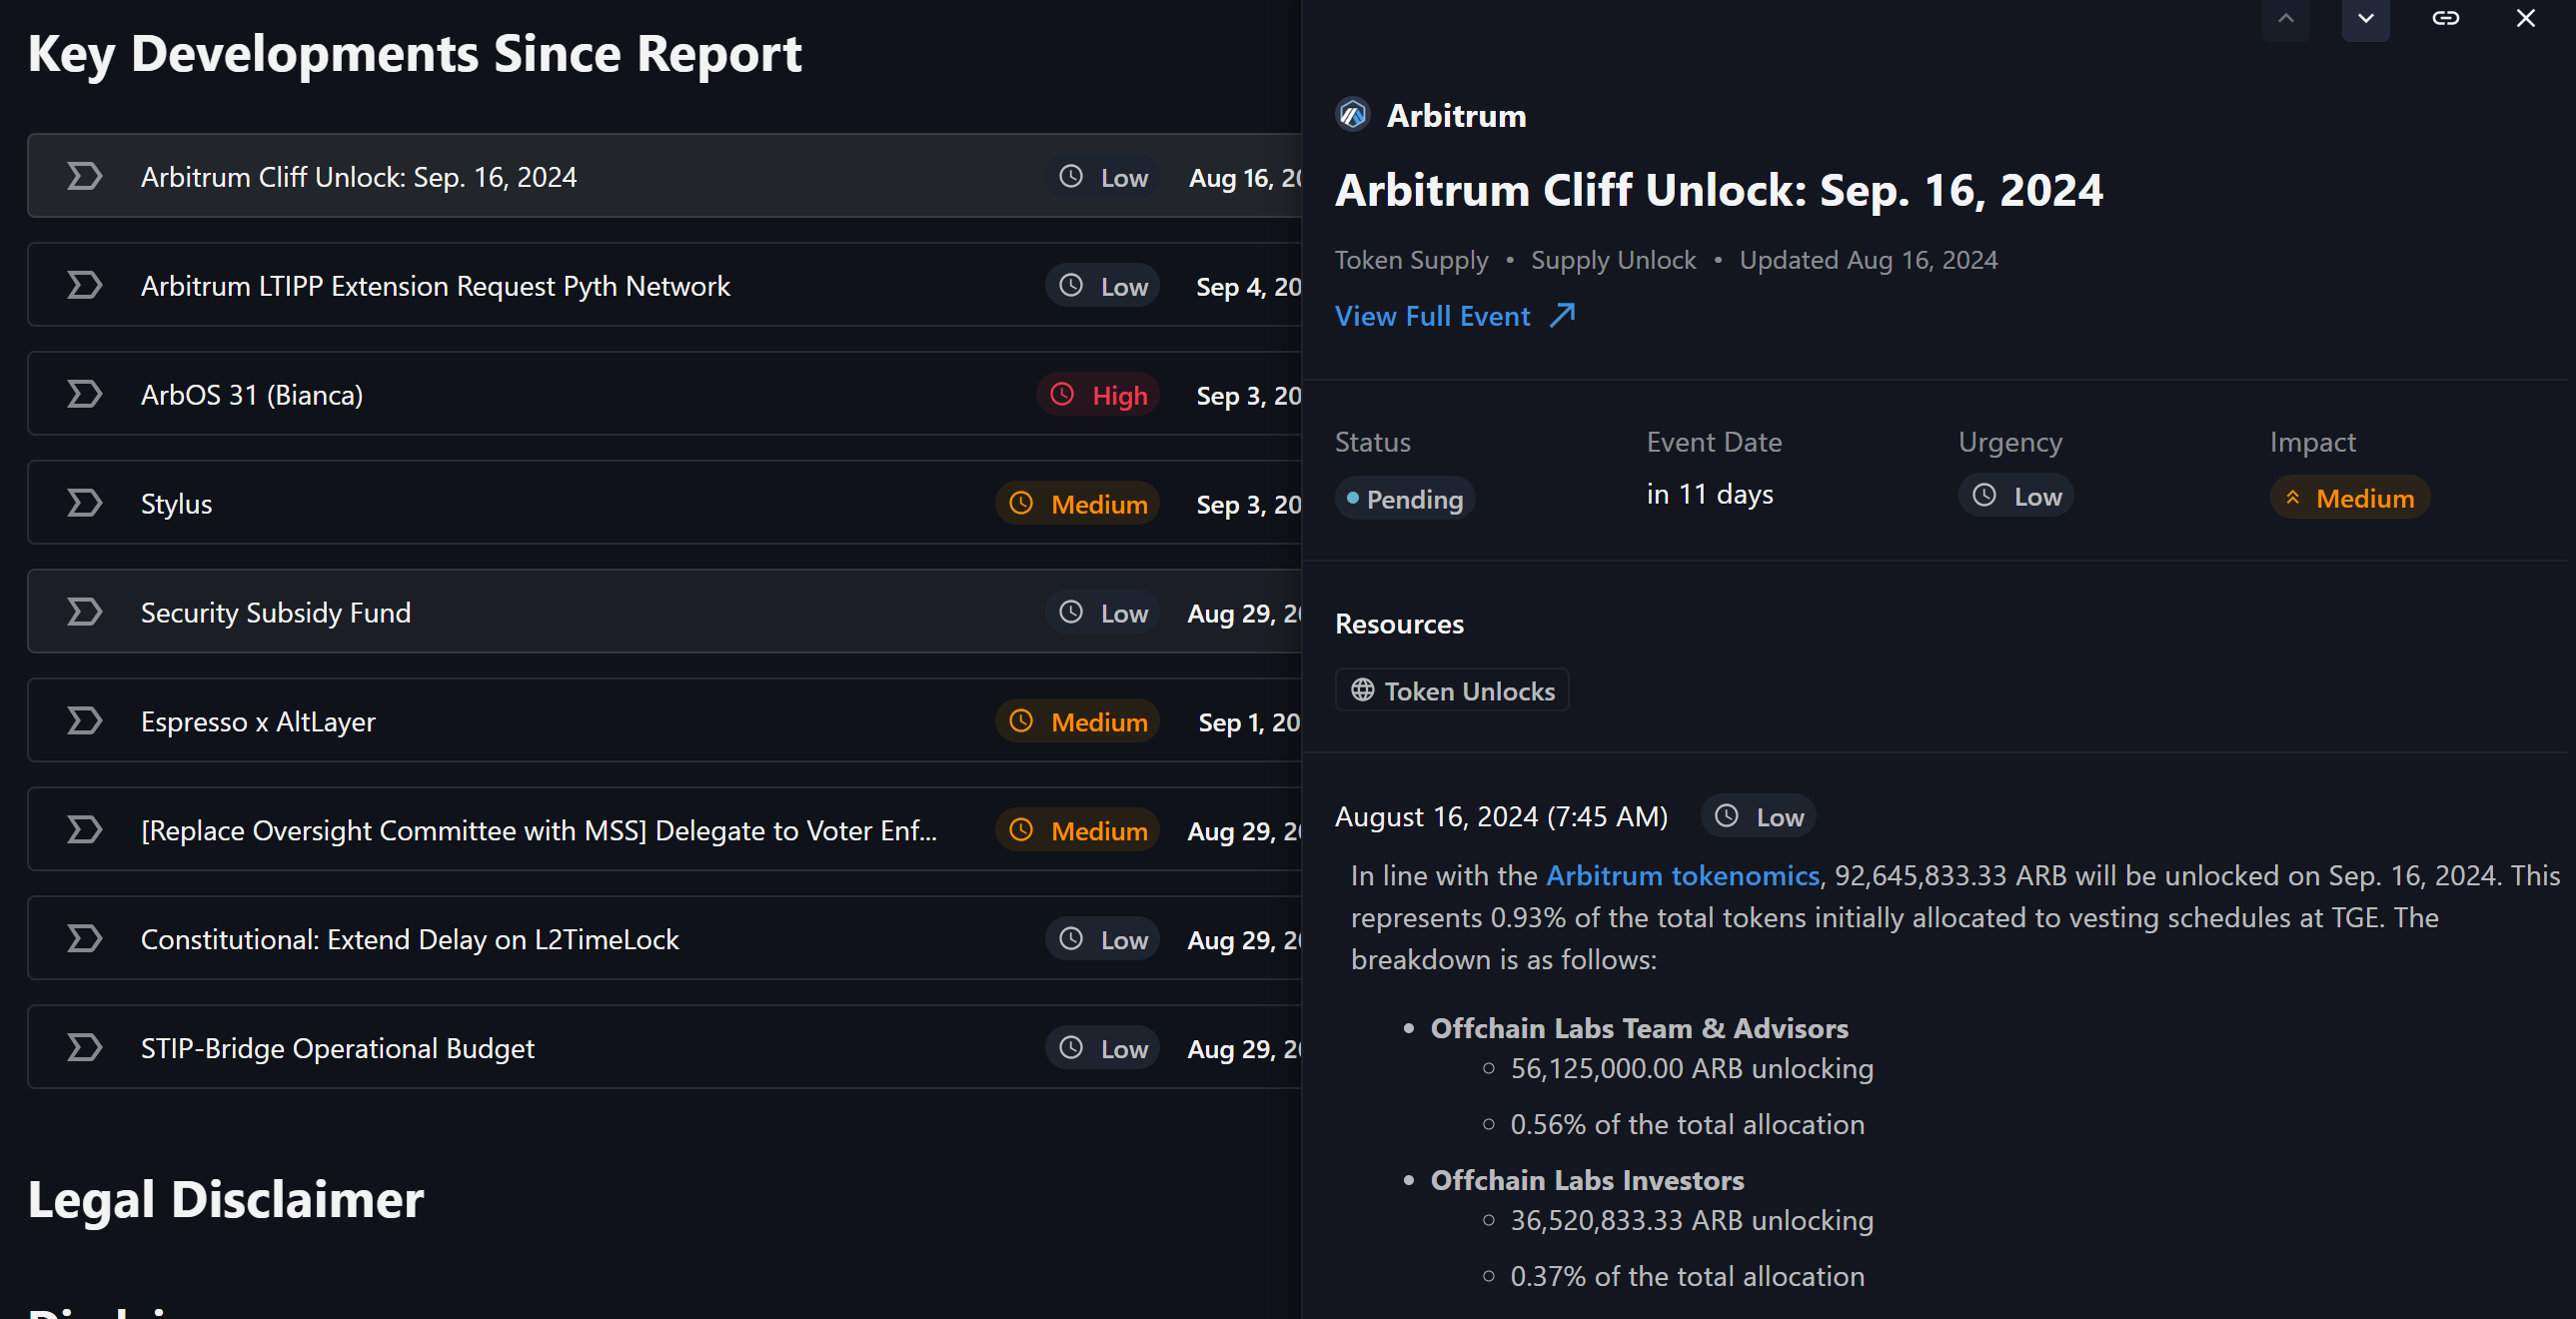The height and width of the screenshot is (1319, 2576).
Task: Click the panel title 'Arbitrum Cliff Unlock: Sep. 16, 2024'
Action: [1719, 190]
